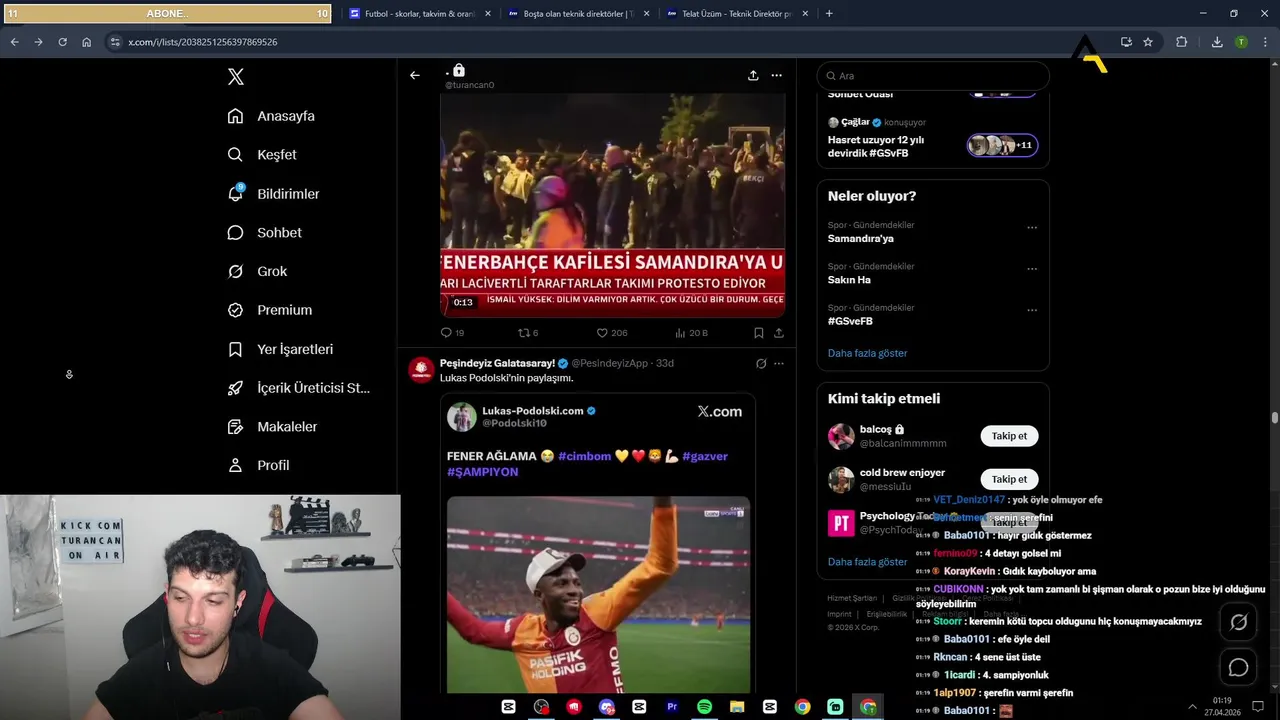This screenshot has height=720, width=1280.
Task: Join Çağlar's space with +11 listeners
Action: [x=1002, y=146]
